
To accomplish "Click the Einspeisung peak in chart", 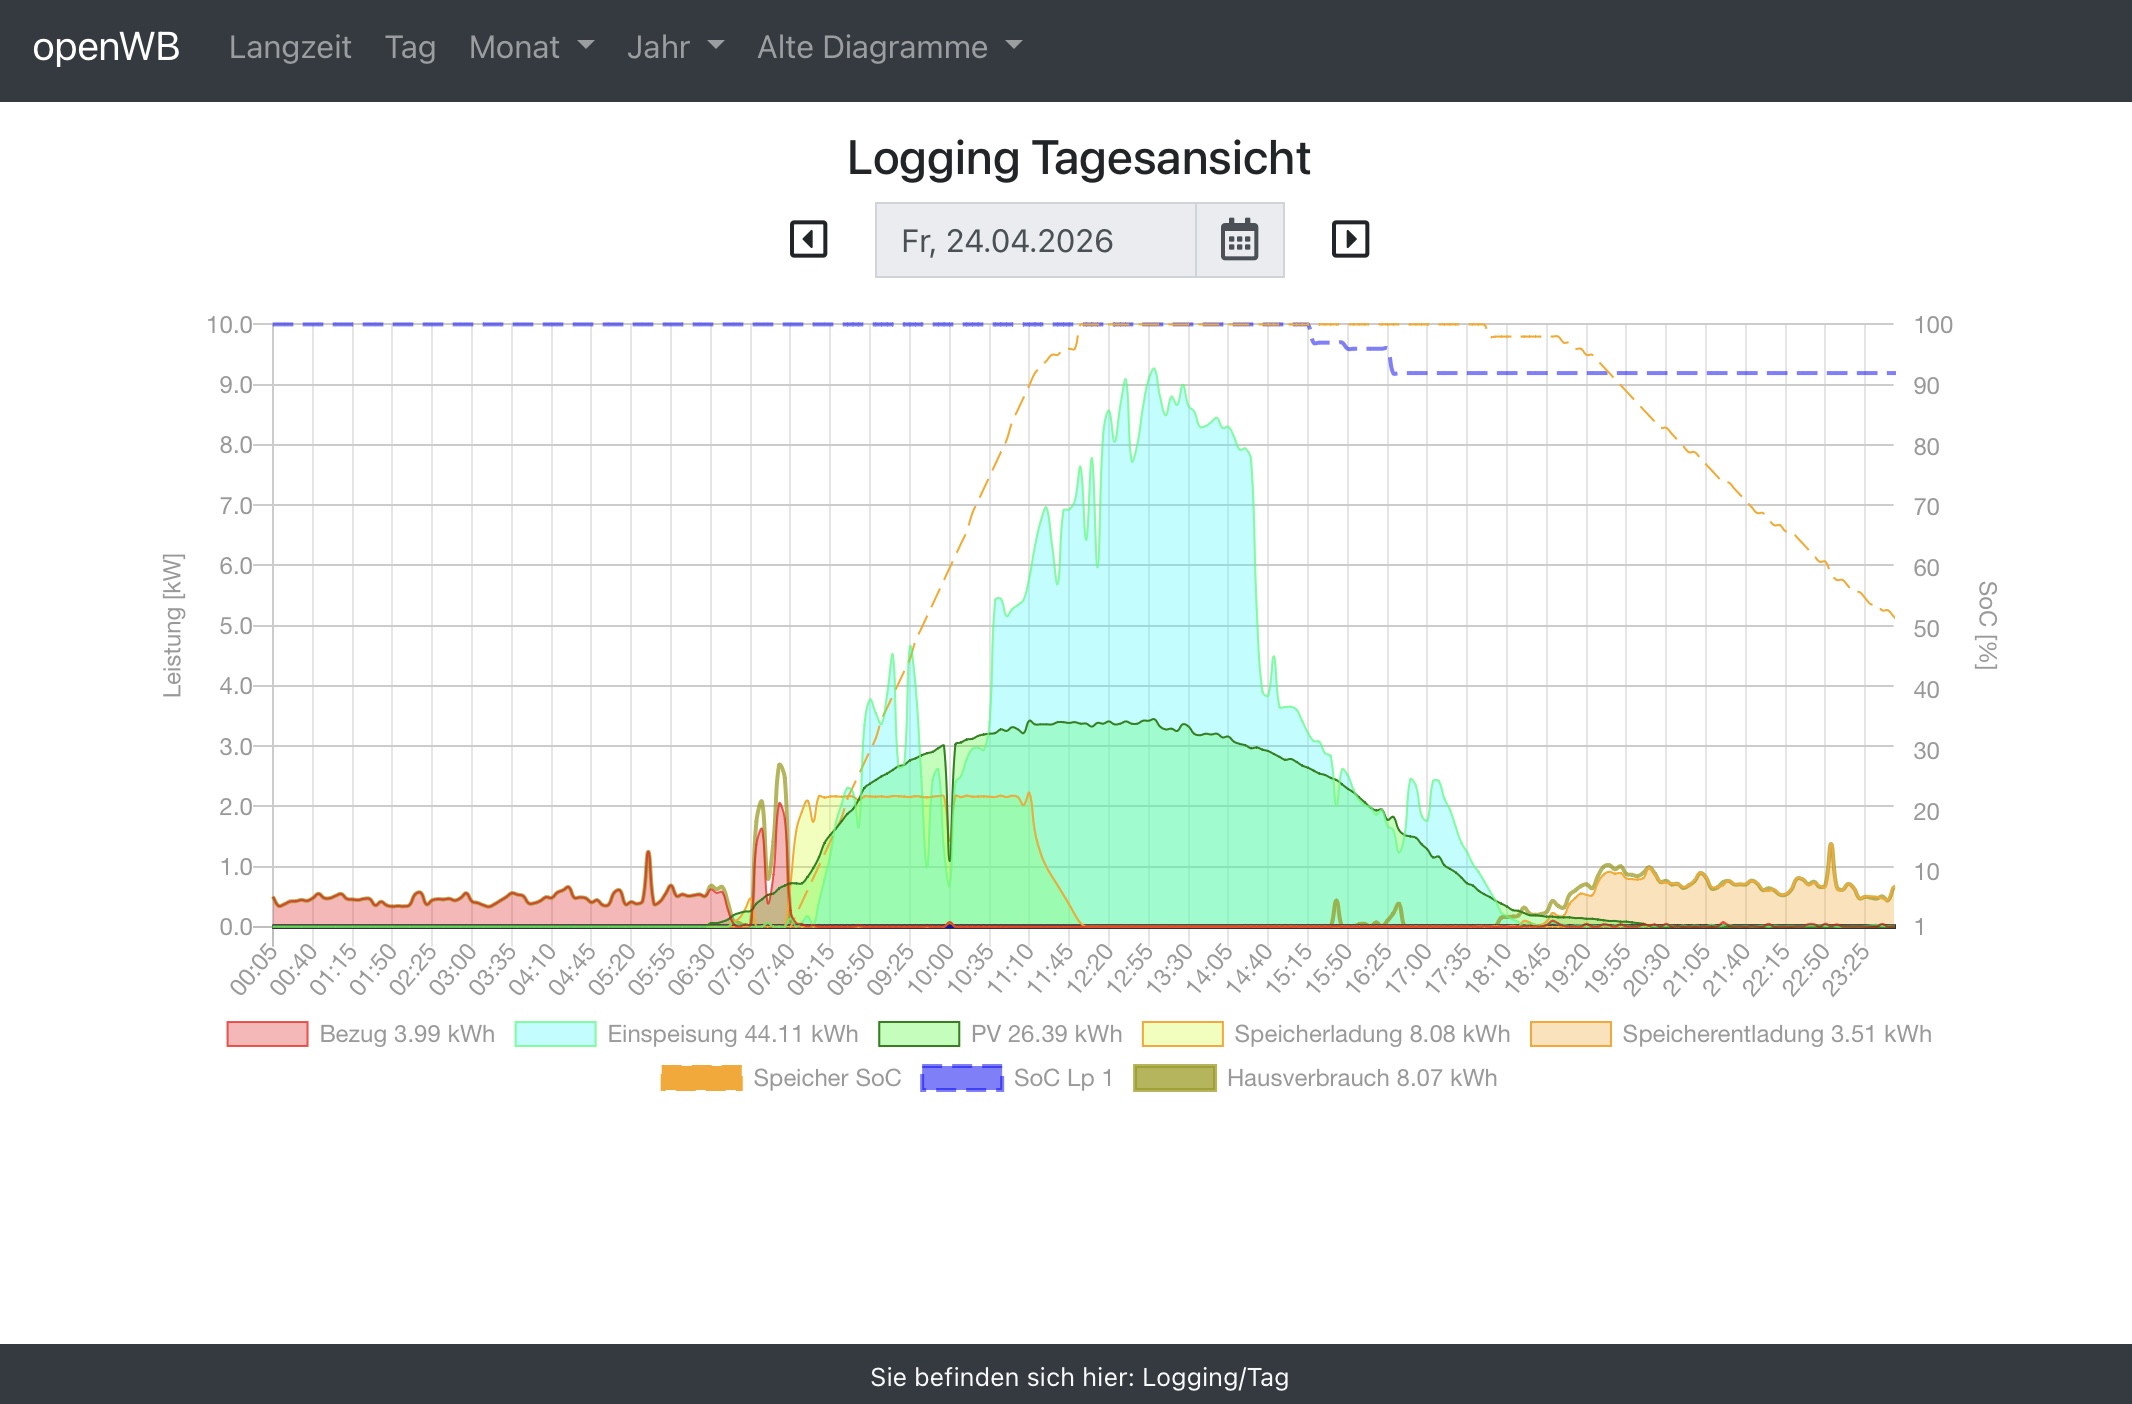I will click(x=1154, y=370).
